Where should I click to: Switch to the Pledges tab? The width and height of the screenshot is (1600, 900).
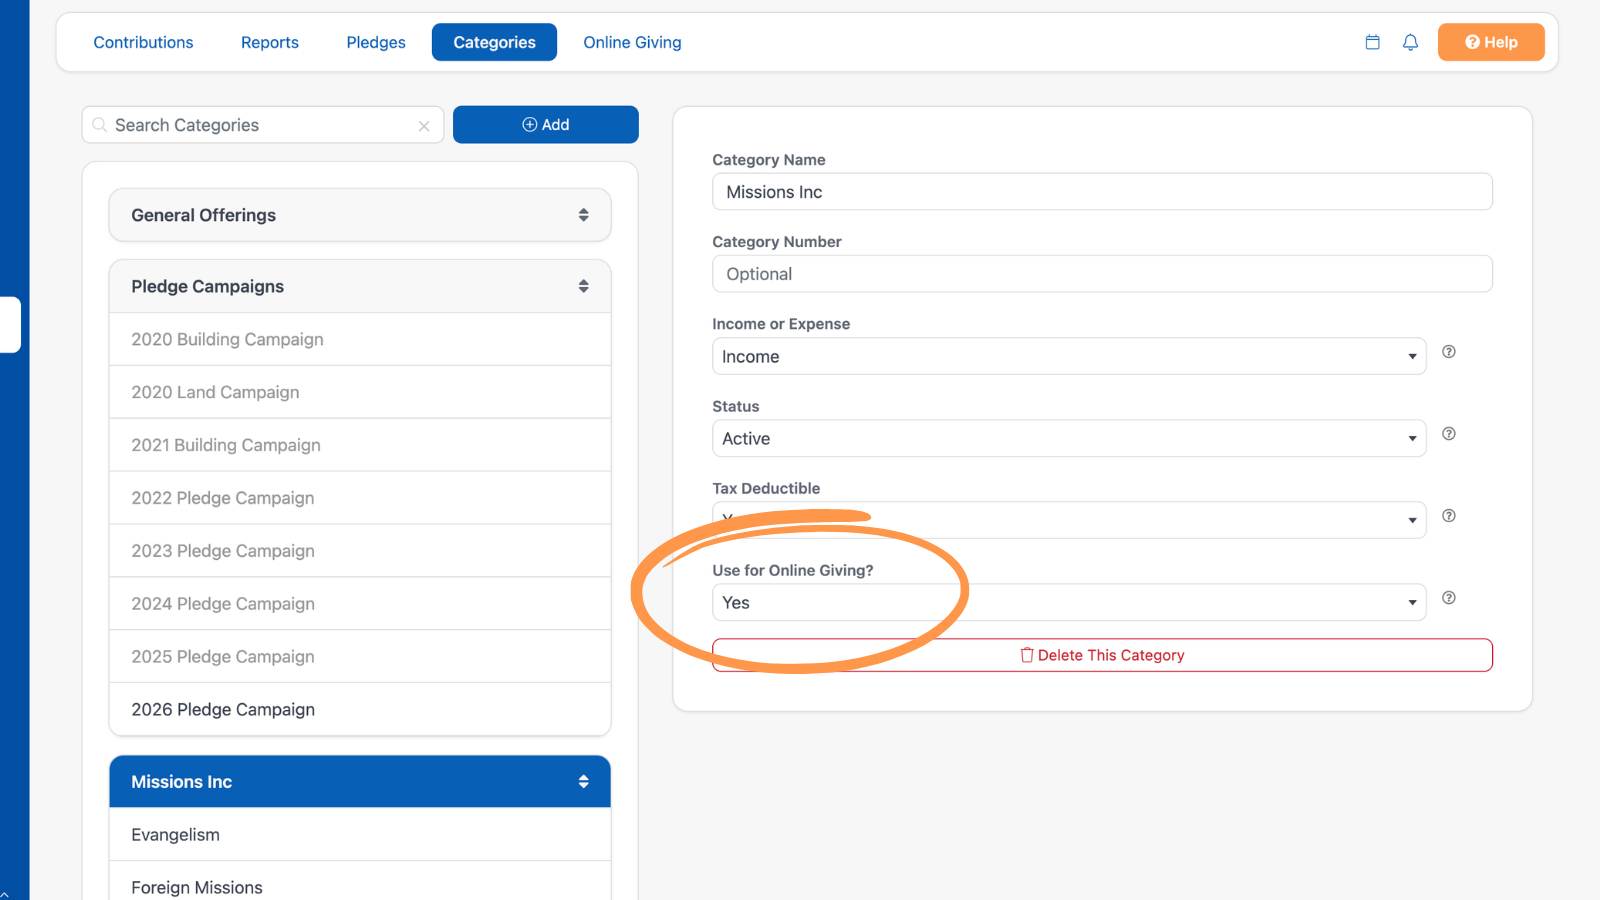tap(376, 42)
